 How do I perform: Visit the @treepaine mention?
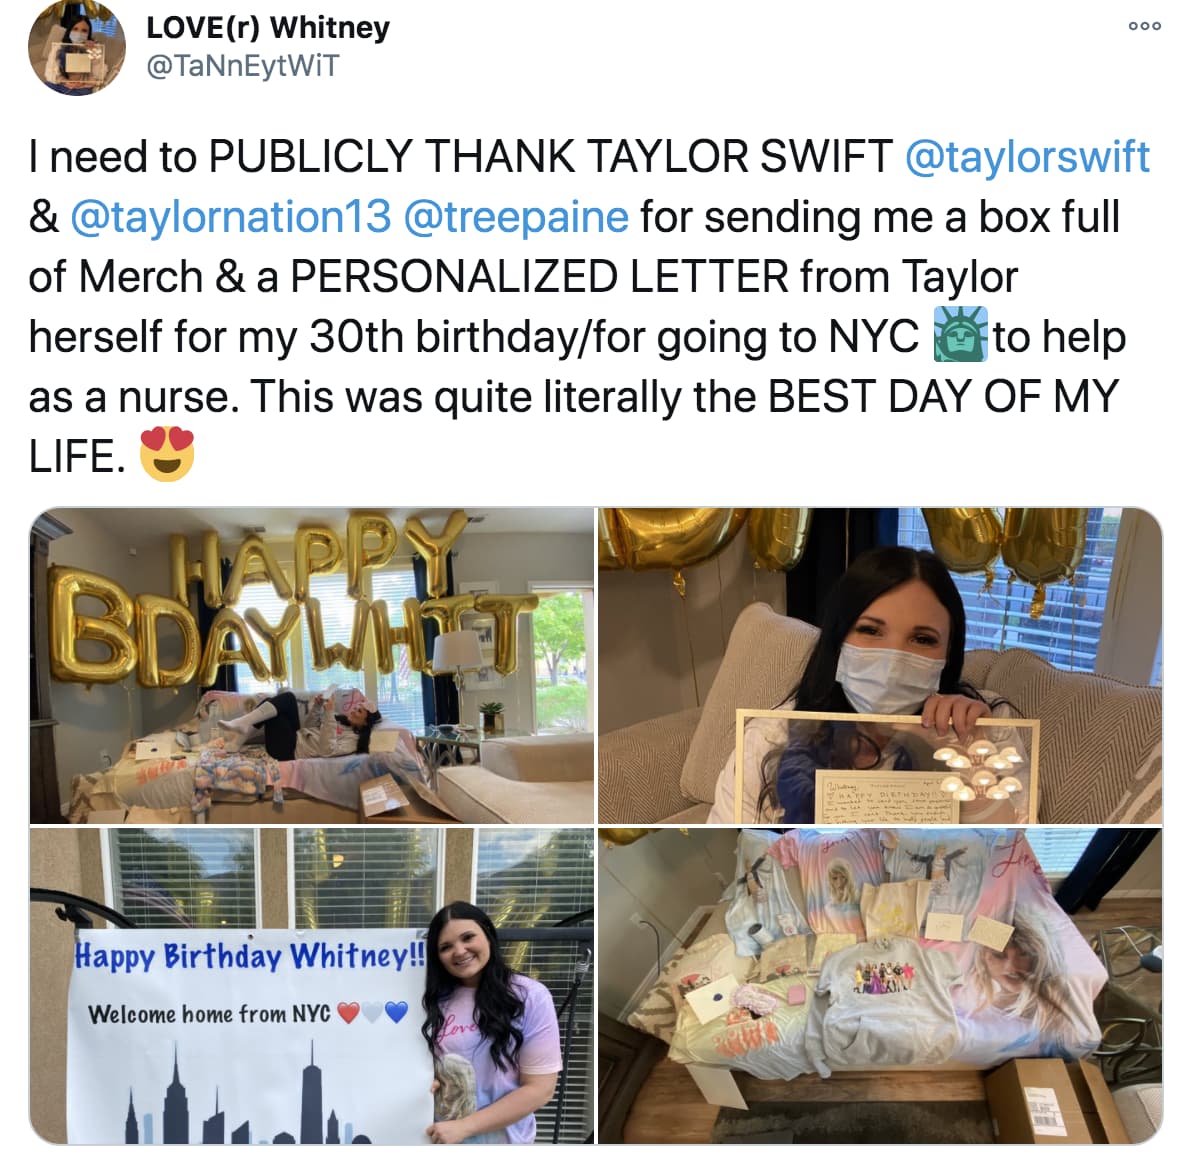pos(516,216)
